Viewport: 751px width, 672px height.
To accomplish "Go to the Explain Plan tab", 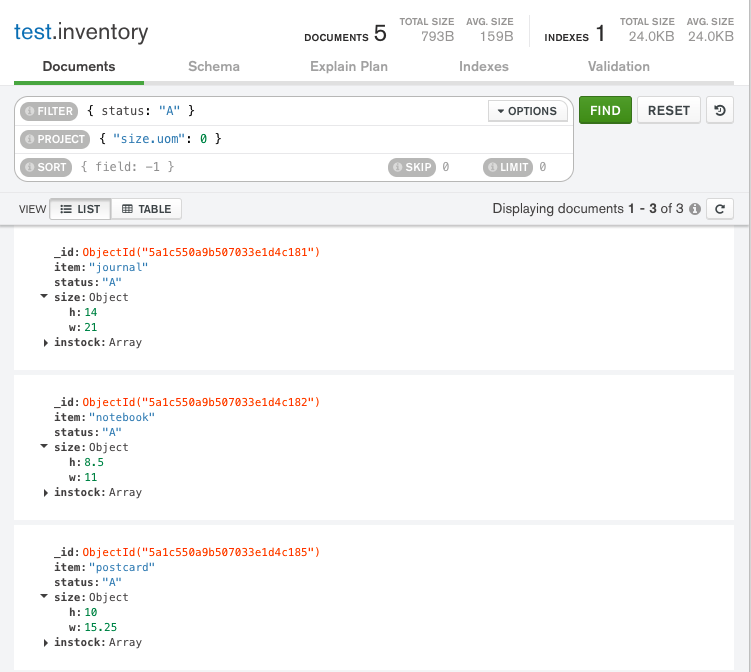I will pos(349,66).
